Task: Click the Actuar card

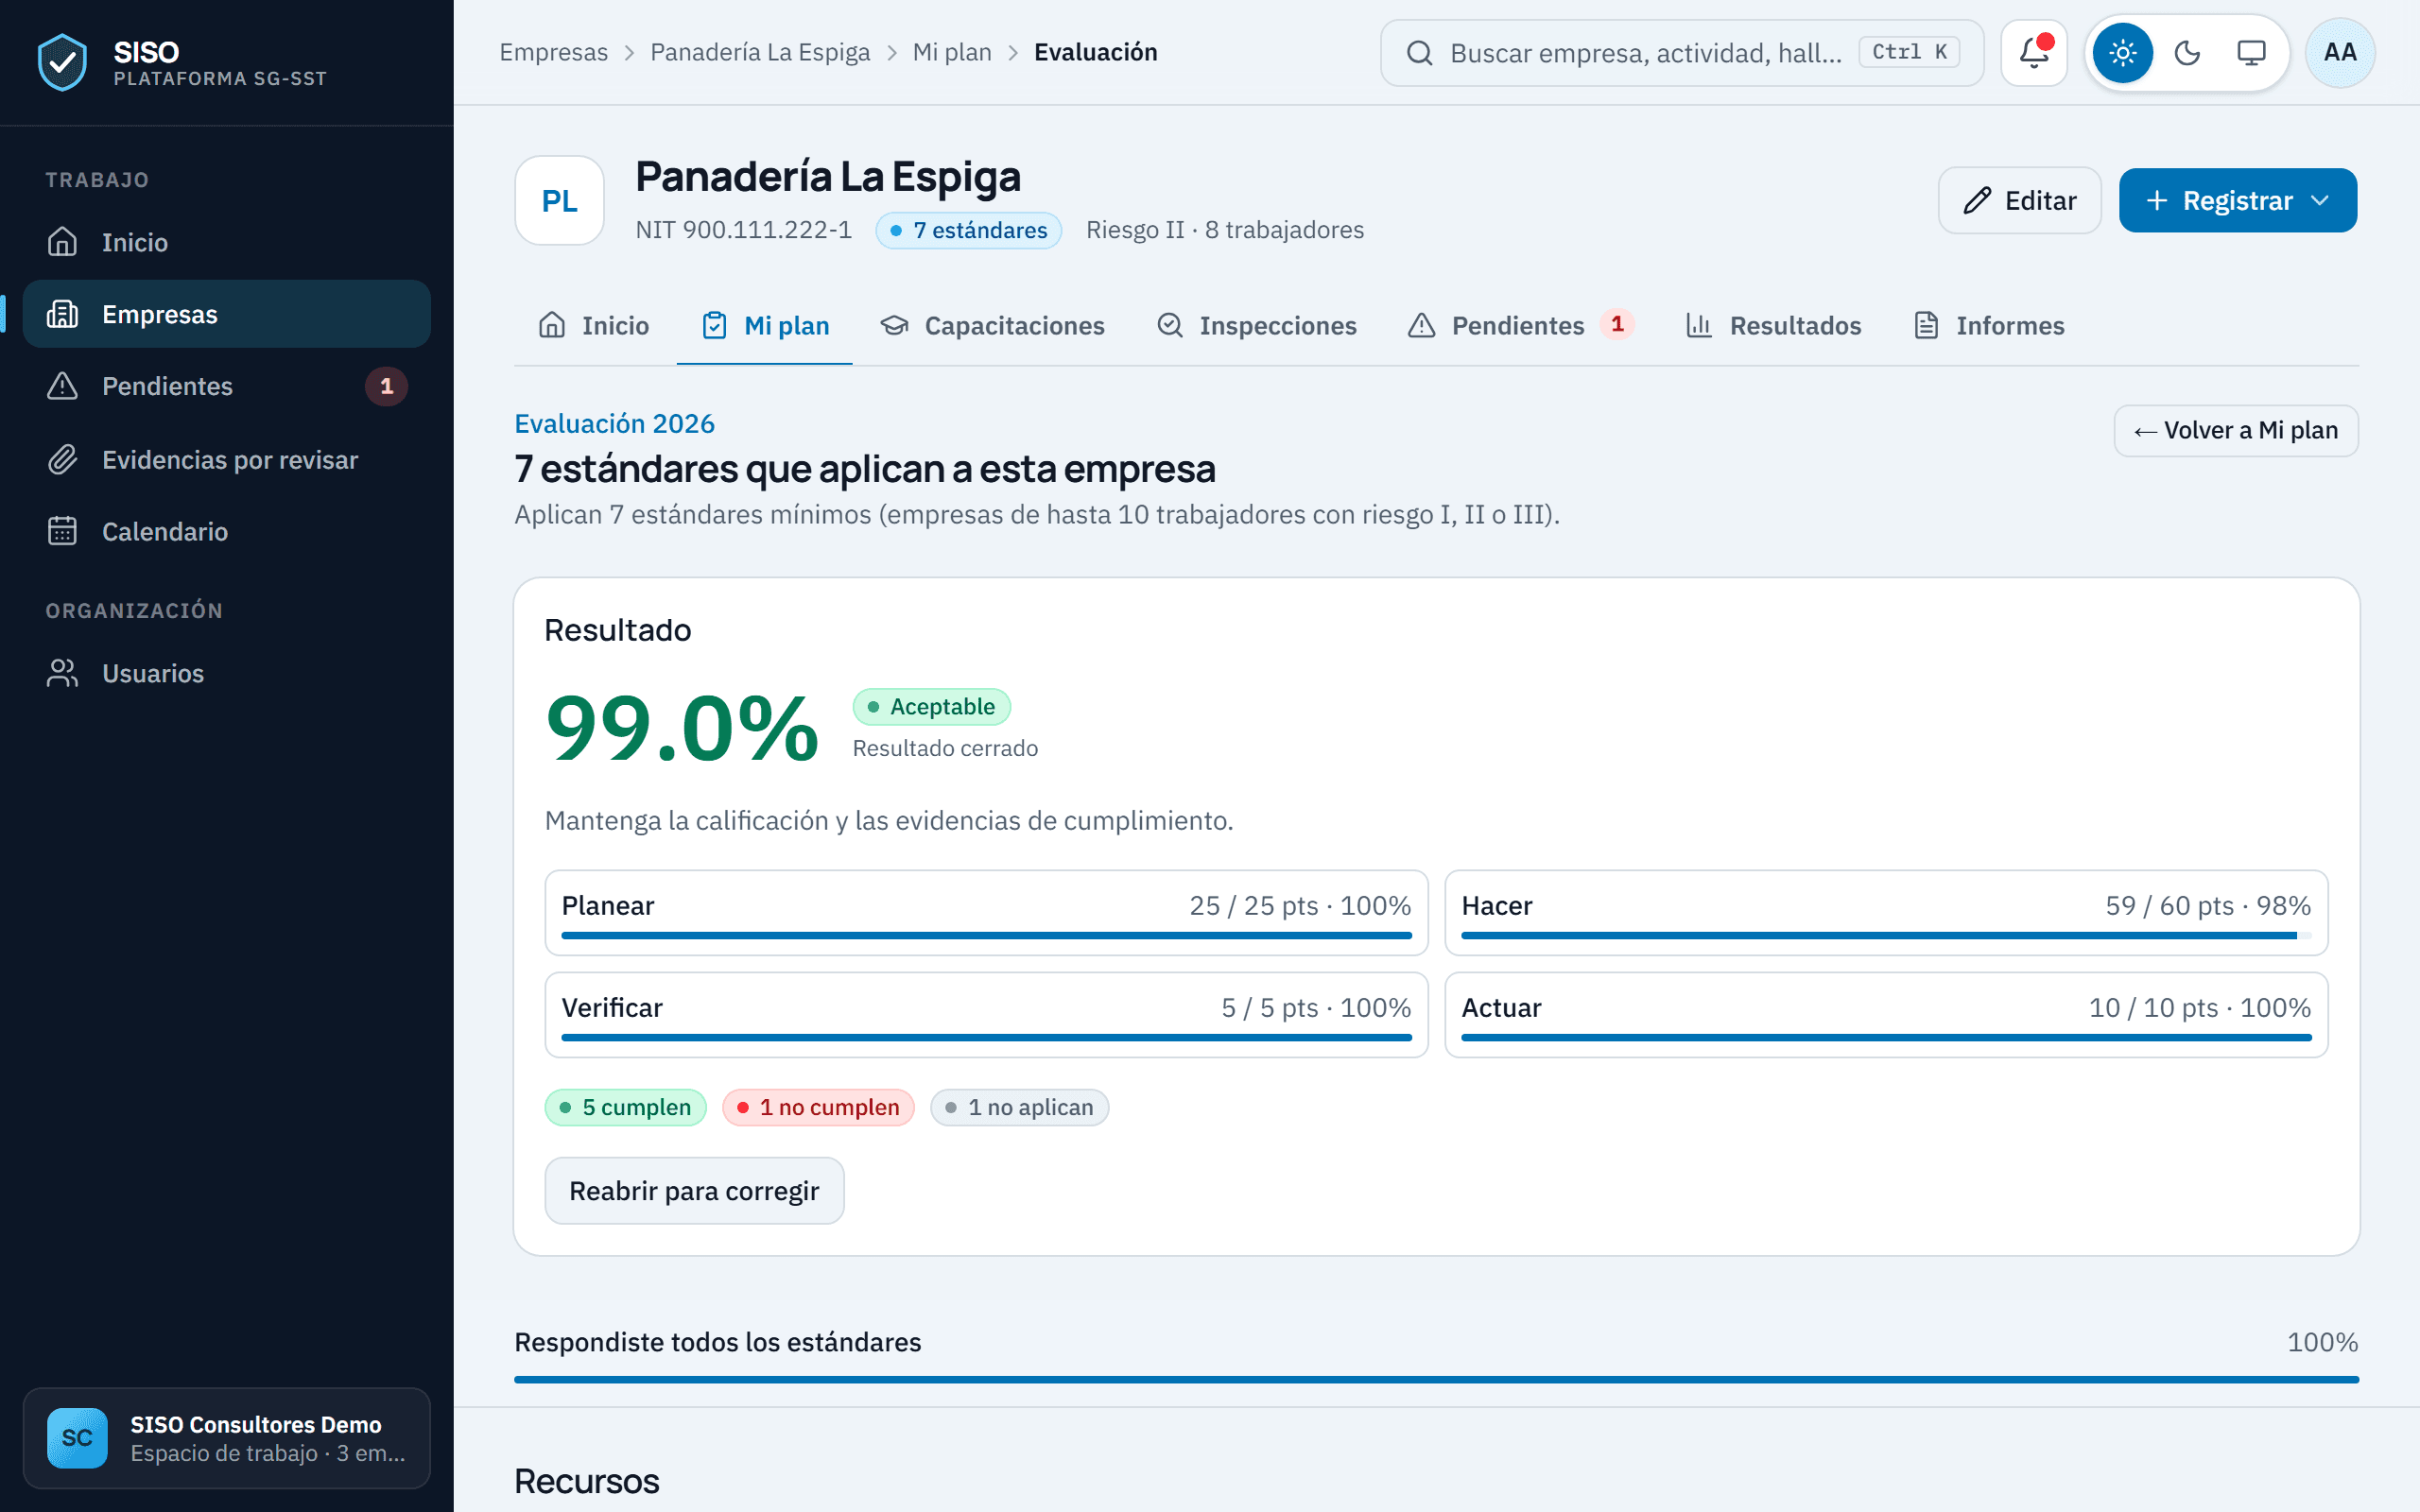Action: [1886, 1014]
